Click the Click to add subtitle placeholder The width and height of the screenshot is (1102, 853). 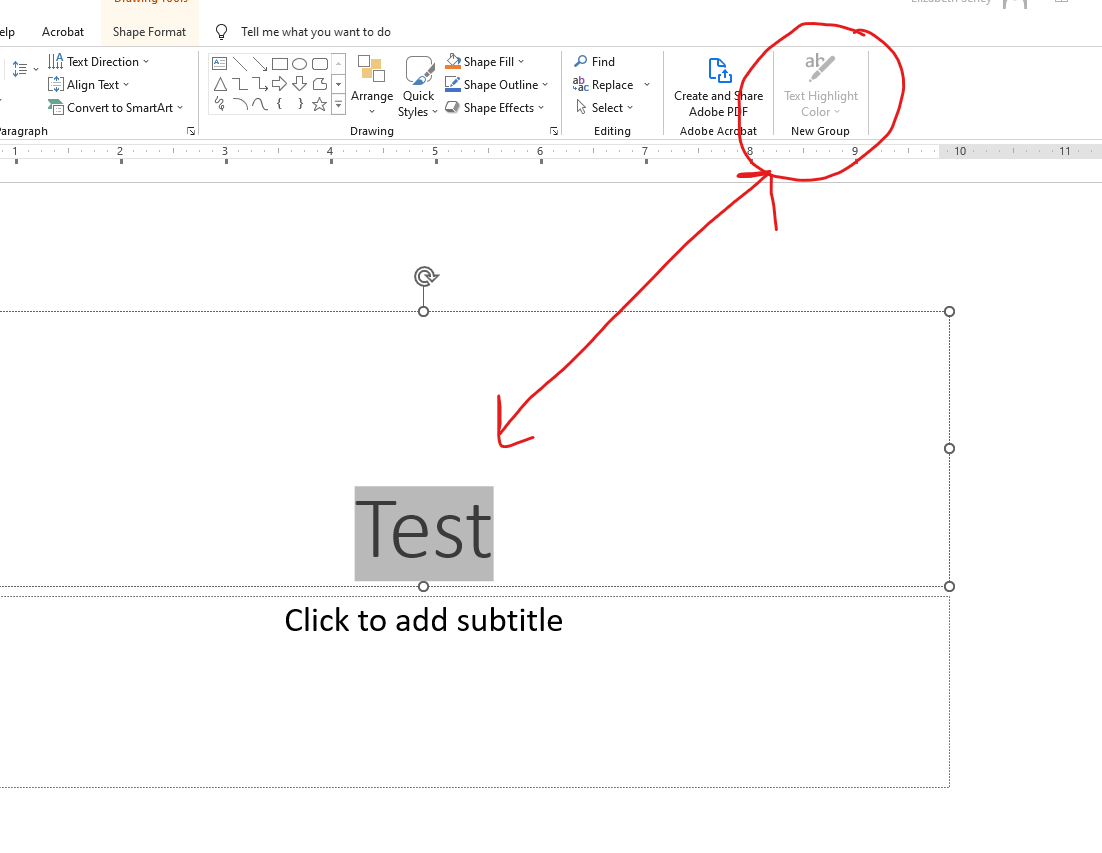(x=424, y=620)
